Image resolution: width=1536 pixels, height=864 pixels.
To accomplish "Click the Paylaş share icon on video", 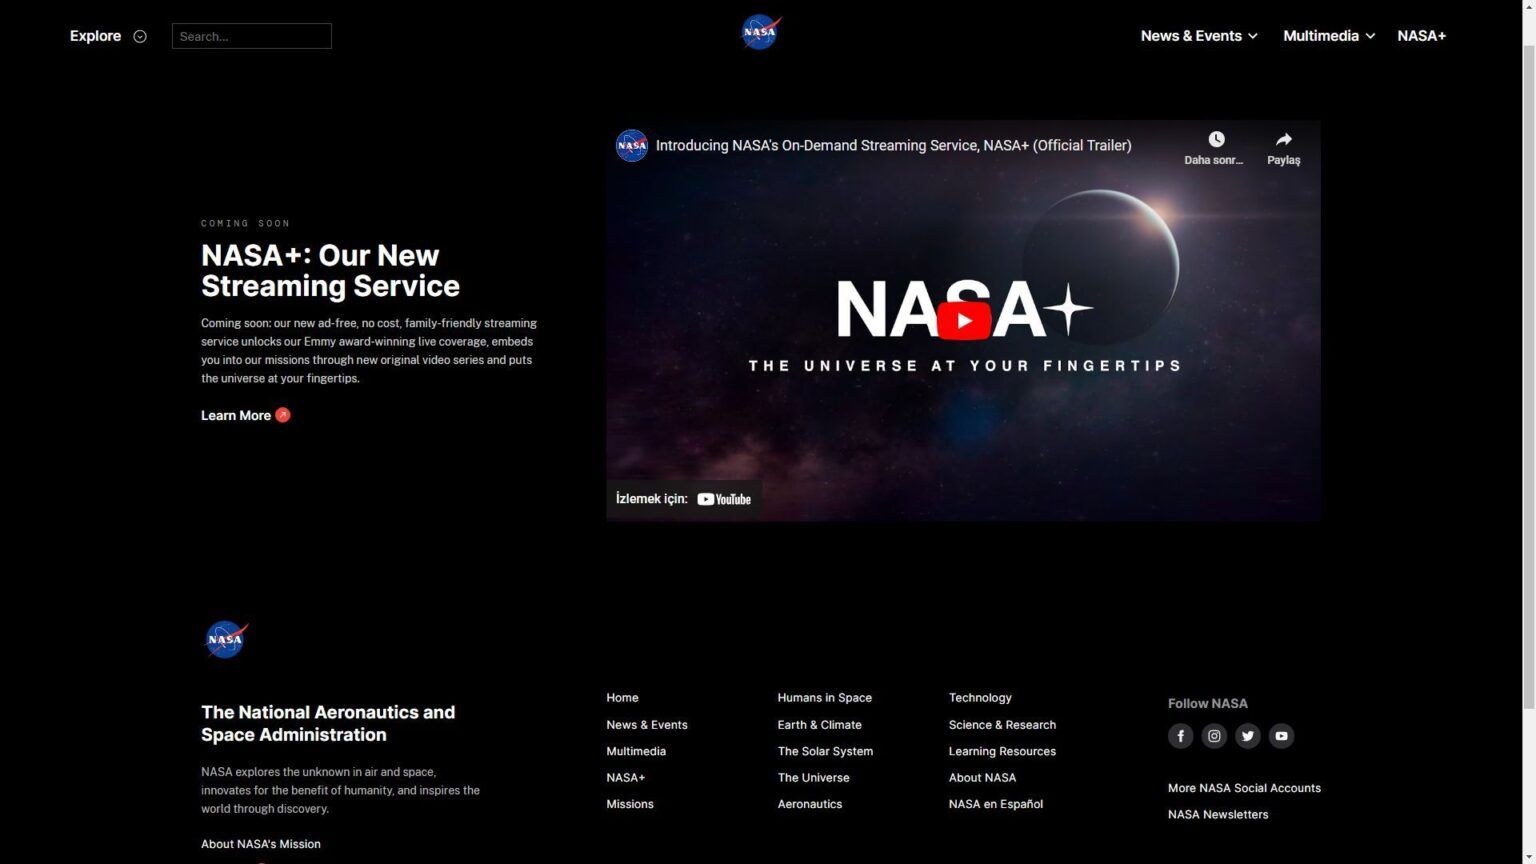I will click(x=1283, y=141).
